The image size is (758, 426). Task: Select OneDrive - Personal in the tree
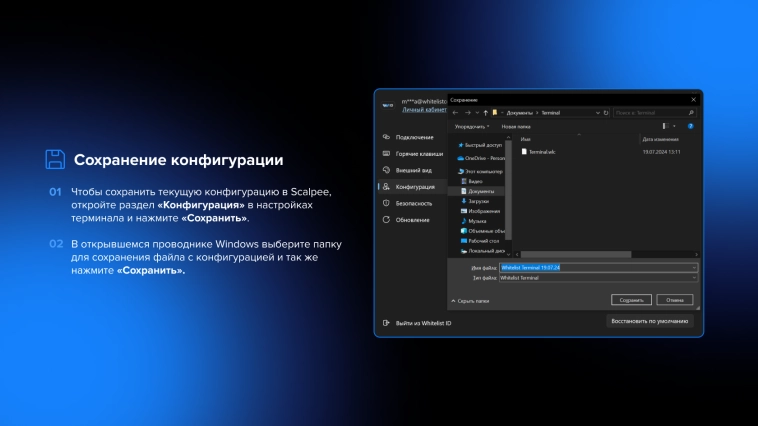pyautogui.click(x=481, y=158)
